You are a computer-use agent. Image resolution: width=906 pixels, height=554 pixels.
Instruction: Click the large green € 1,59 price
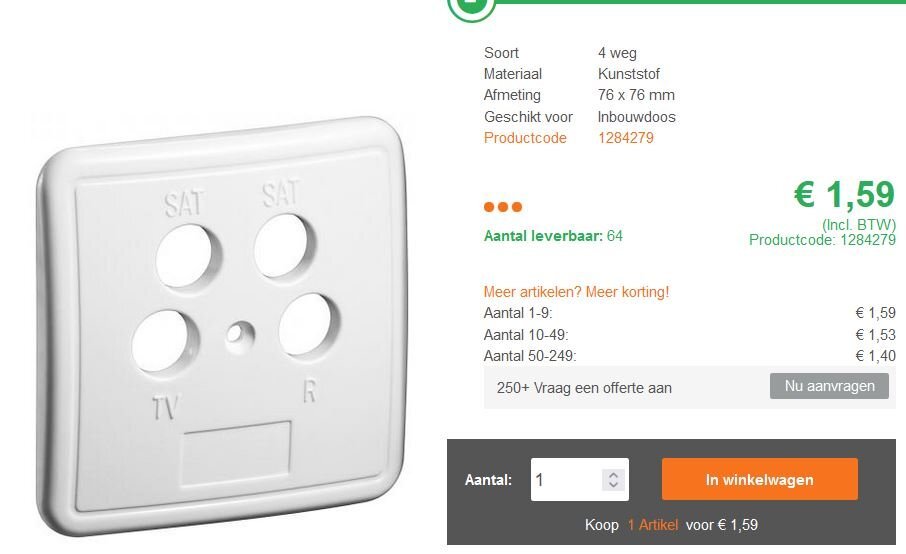[844, 194]
